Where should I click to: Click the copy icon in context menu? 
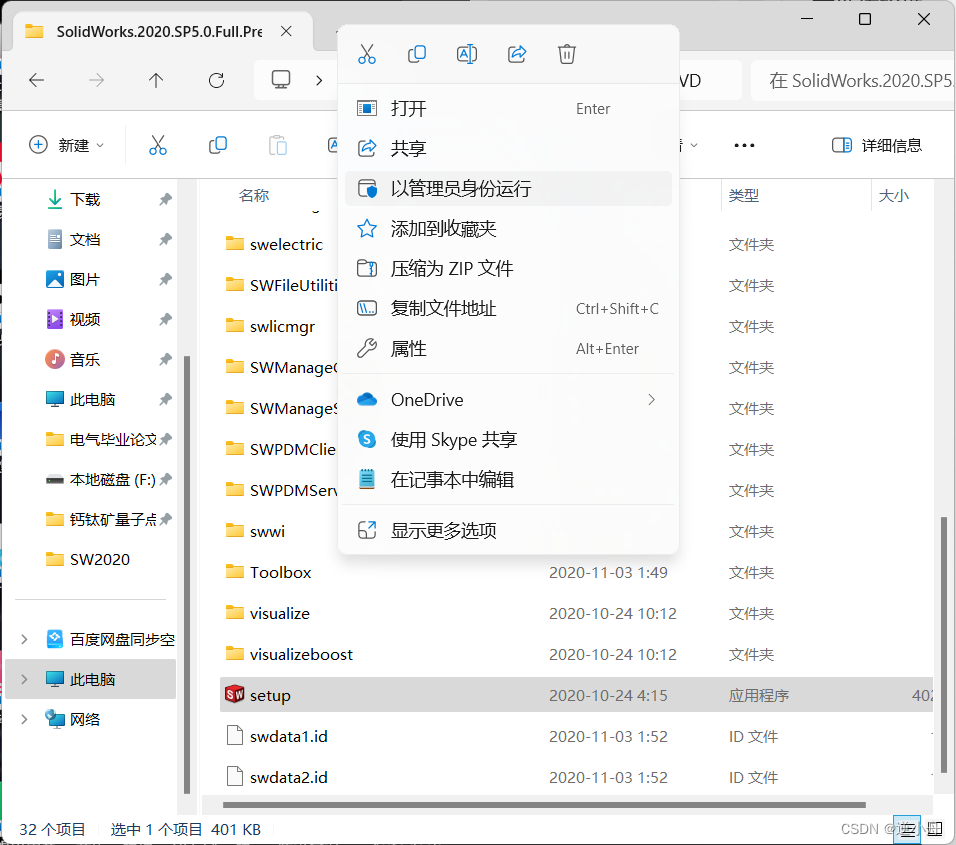(x=416, y=54)
